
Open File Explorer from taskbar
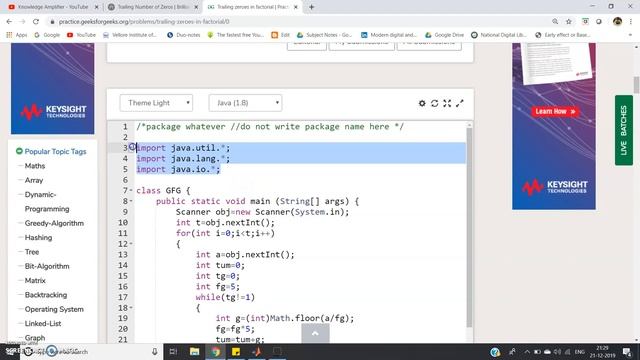[x=195, y=351]
